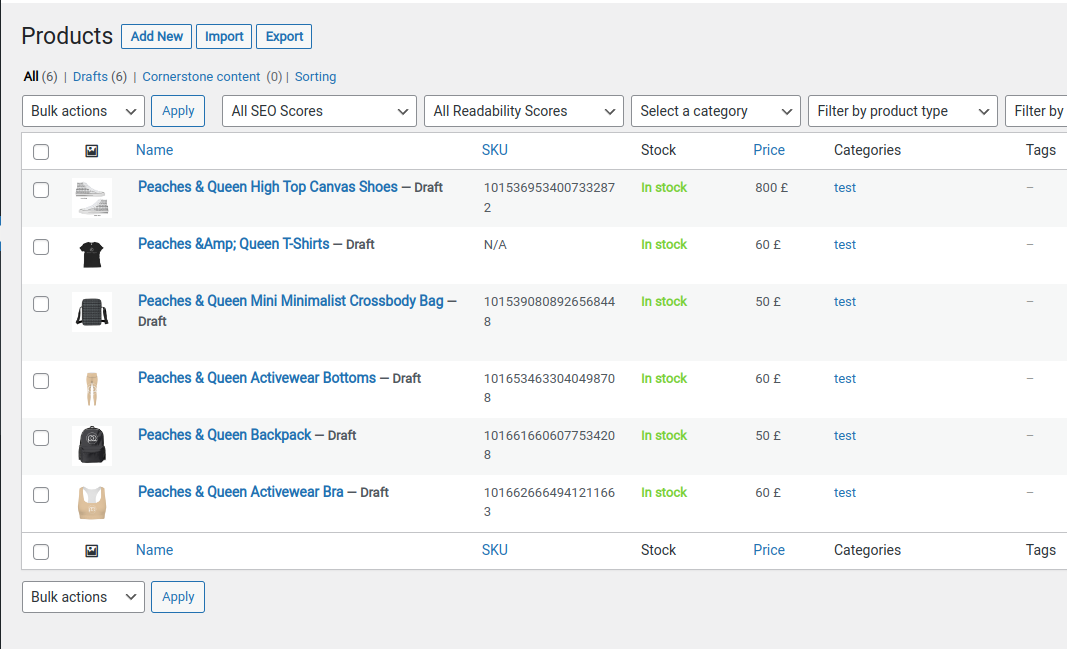Click the Import products button

tap(224, 37)
